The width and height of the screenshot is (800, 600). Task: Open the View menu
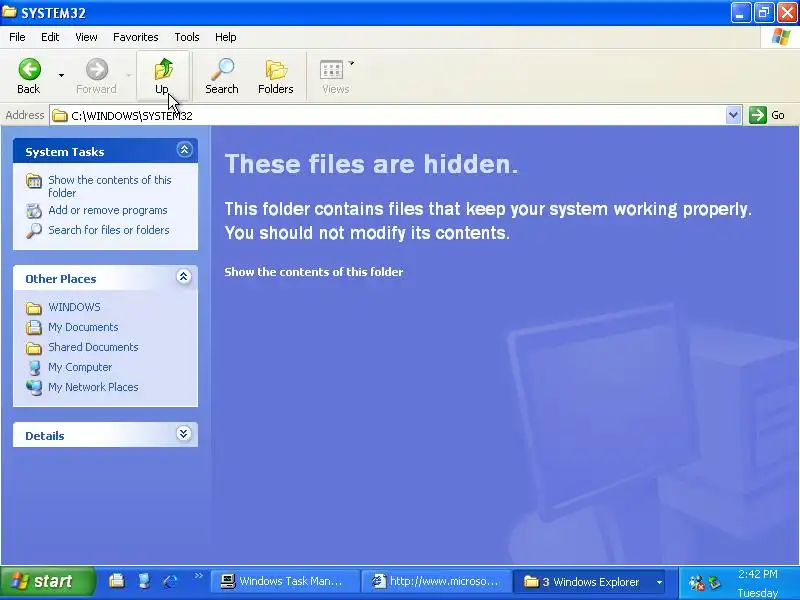click(x=86, y=37)
